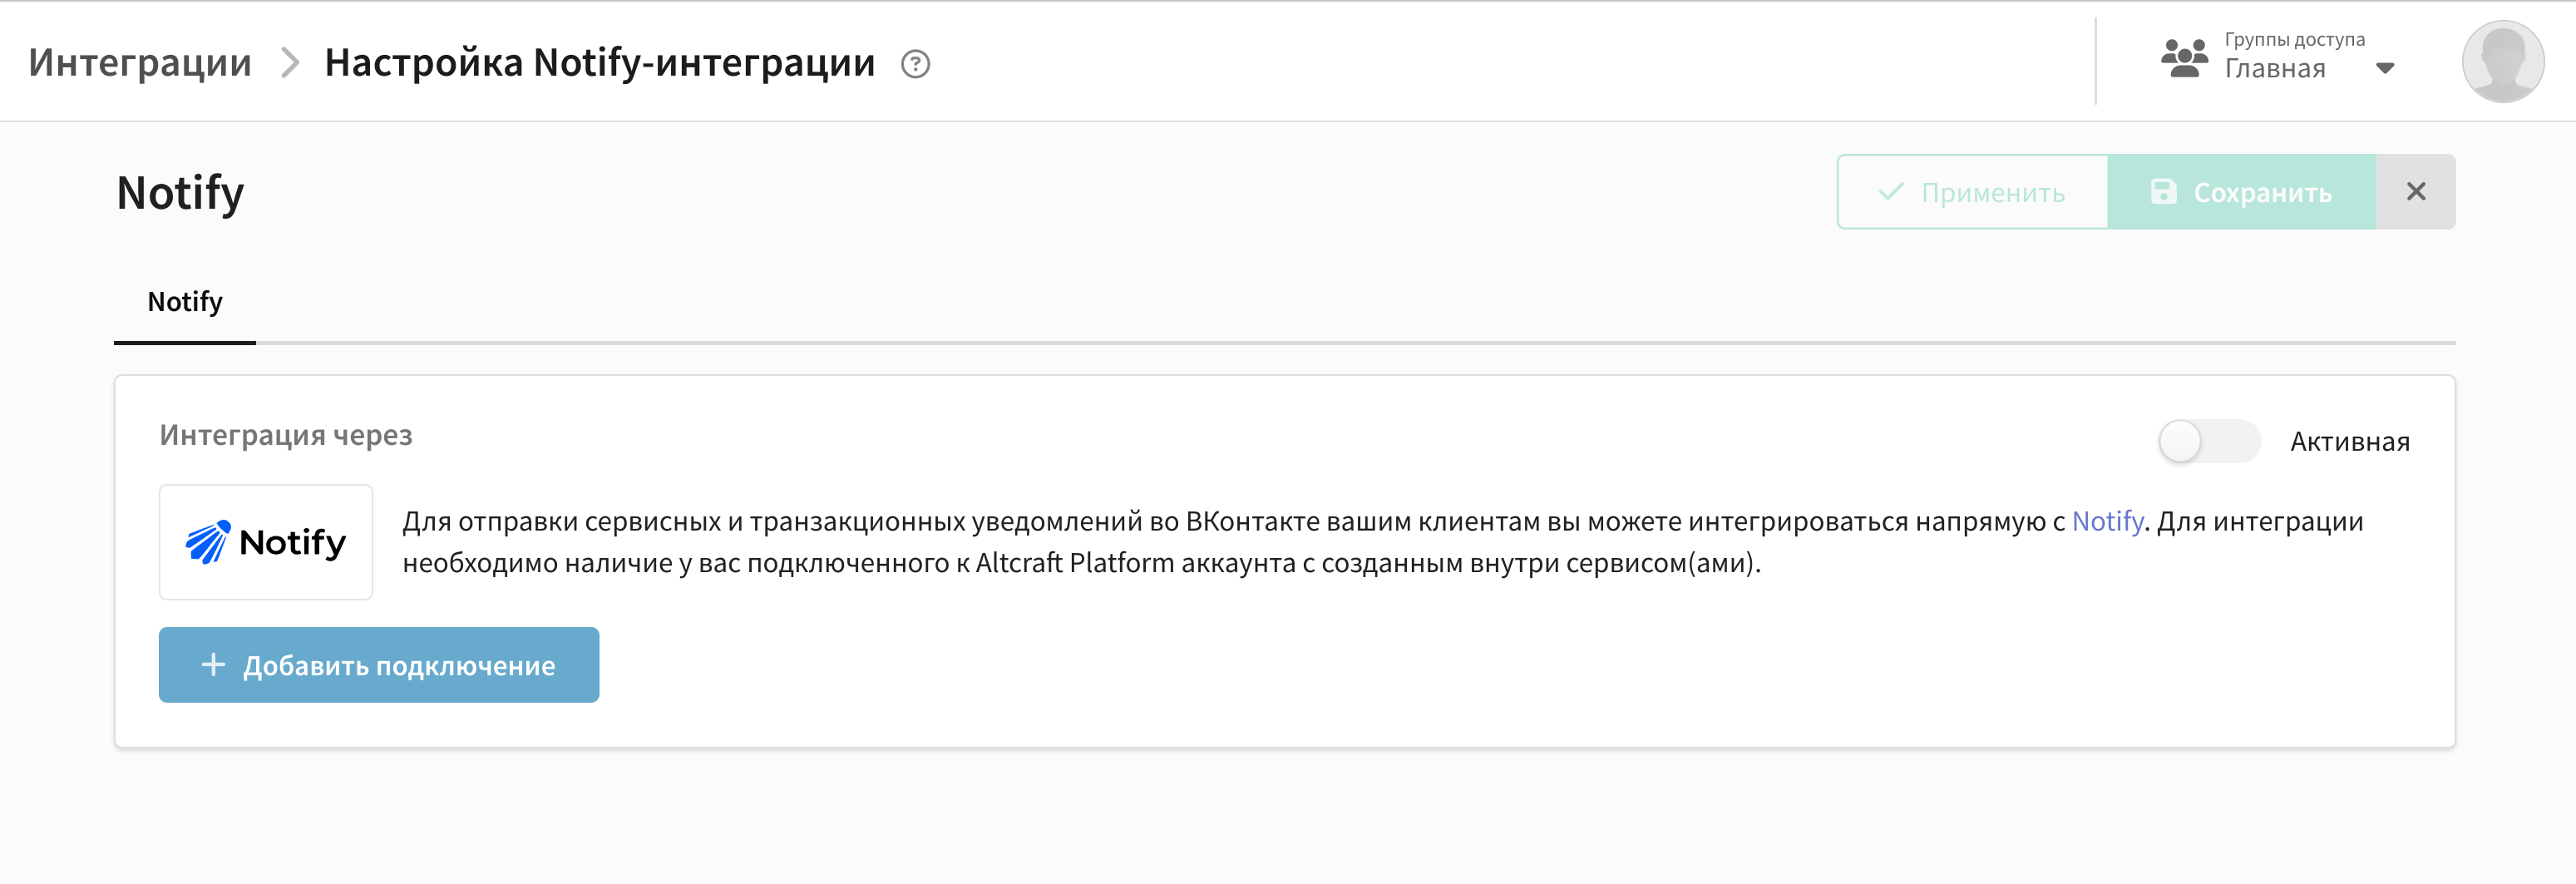
Task: Open the user avatar profile
Action: (x=2502, y=62)
